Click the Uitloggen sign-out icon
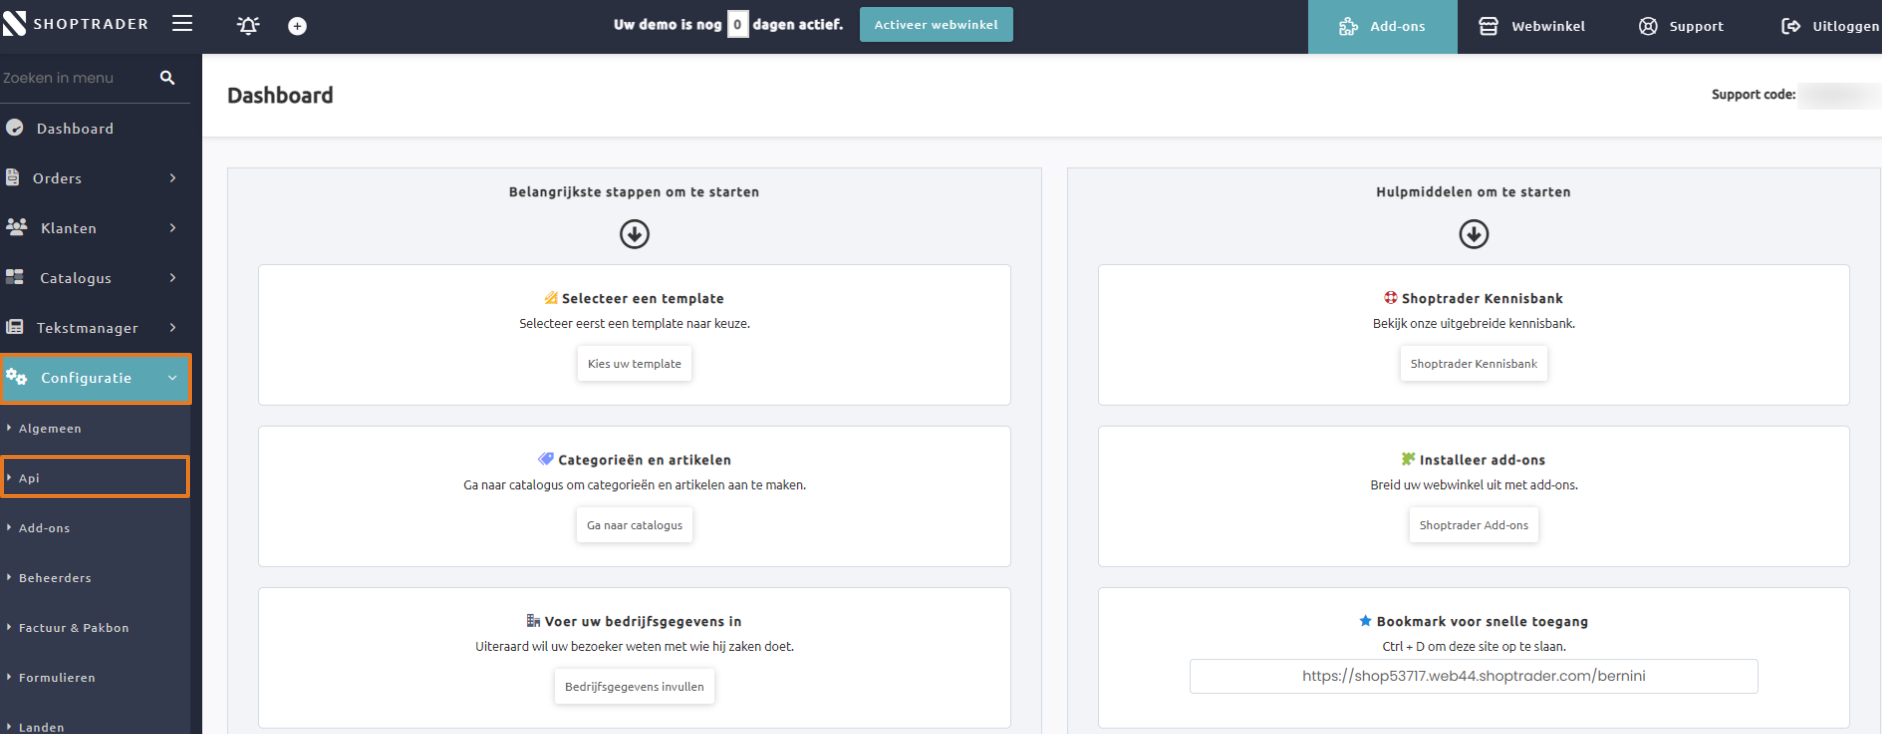This screenshot has width=1882, height=734. tap(1791, 26)
